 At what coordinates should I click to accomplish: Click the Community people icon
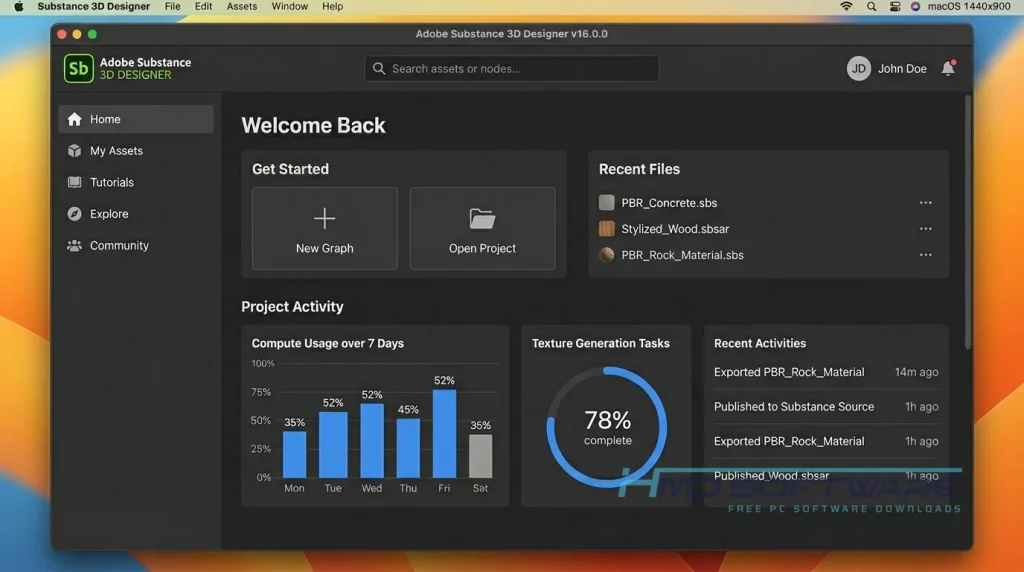(x=74, y=246)
